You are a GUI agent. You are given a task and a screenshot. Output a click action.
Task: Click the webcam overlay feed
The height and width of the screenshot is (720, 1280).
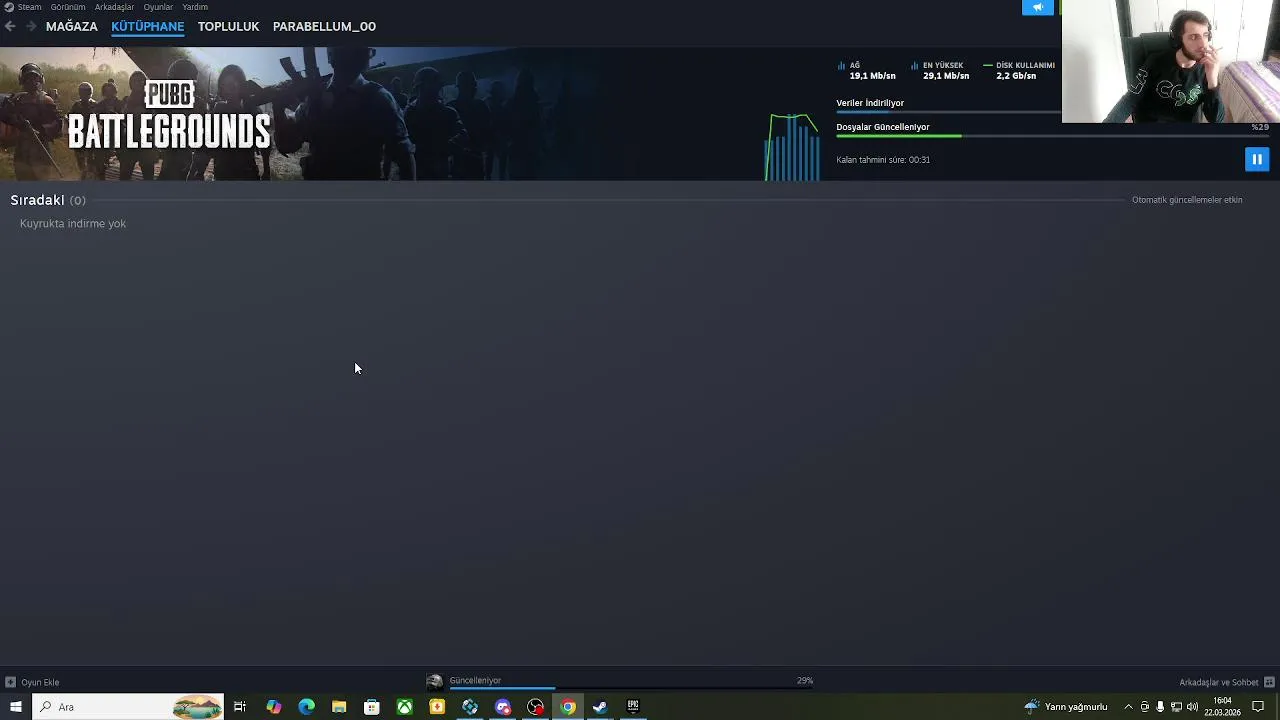pos(1170,61)
